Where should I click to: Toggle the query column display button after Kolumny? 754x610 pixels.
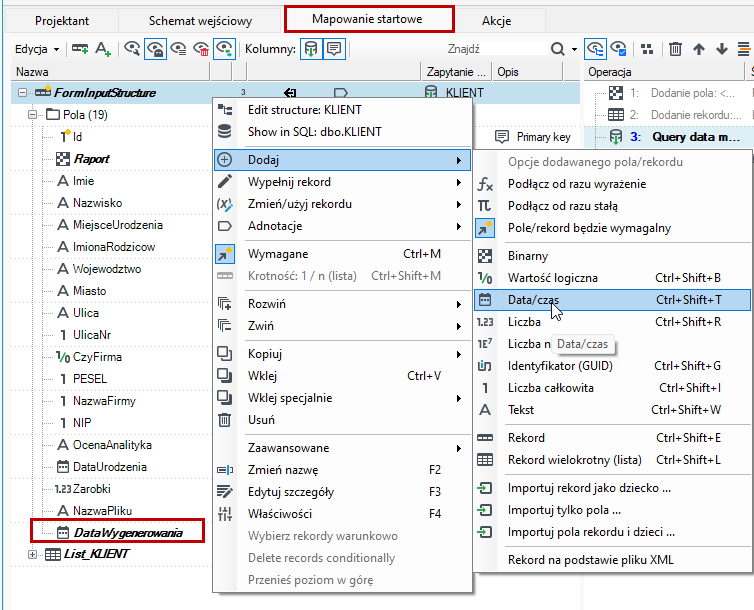pyautogui.click(x=311, y=49)
